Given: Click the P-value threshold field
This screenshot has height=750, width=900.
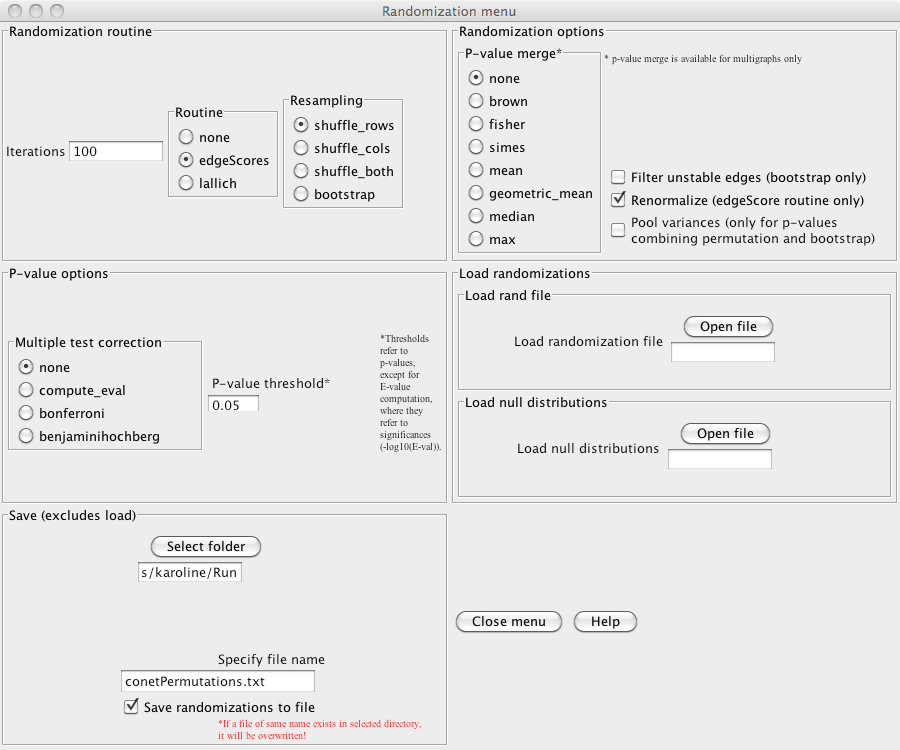Looking at the screenshot, I should click(x=233, y=404).
